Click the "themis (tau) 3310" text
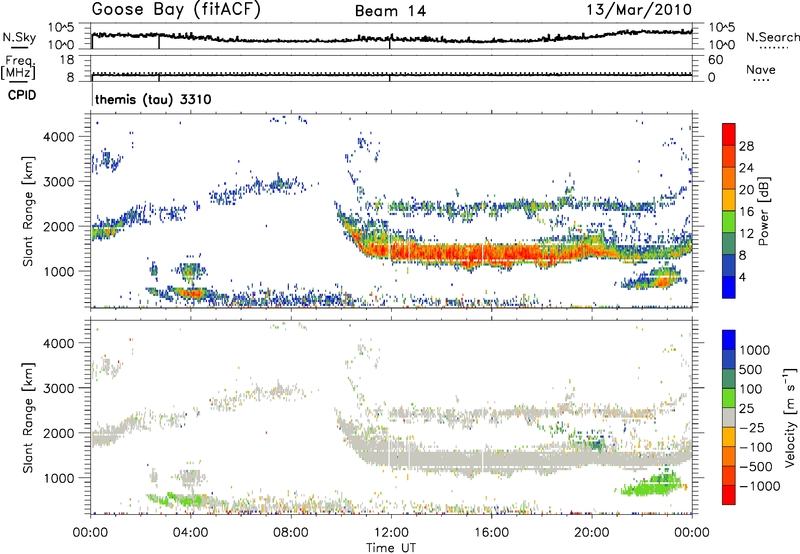Viewport: 800px width, 554px height. [153, 99]
